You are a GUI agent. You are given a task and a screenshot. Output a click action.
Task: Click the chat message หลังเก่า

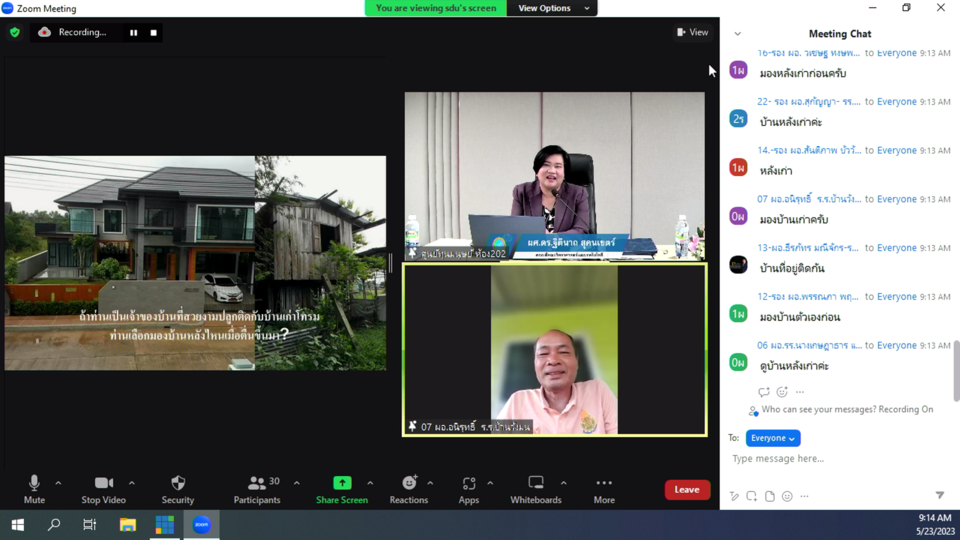click(776, 171)
